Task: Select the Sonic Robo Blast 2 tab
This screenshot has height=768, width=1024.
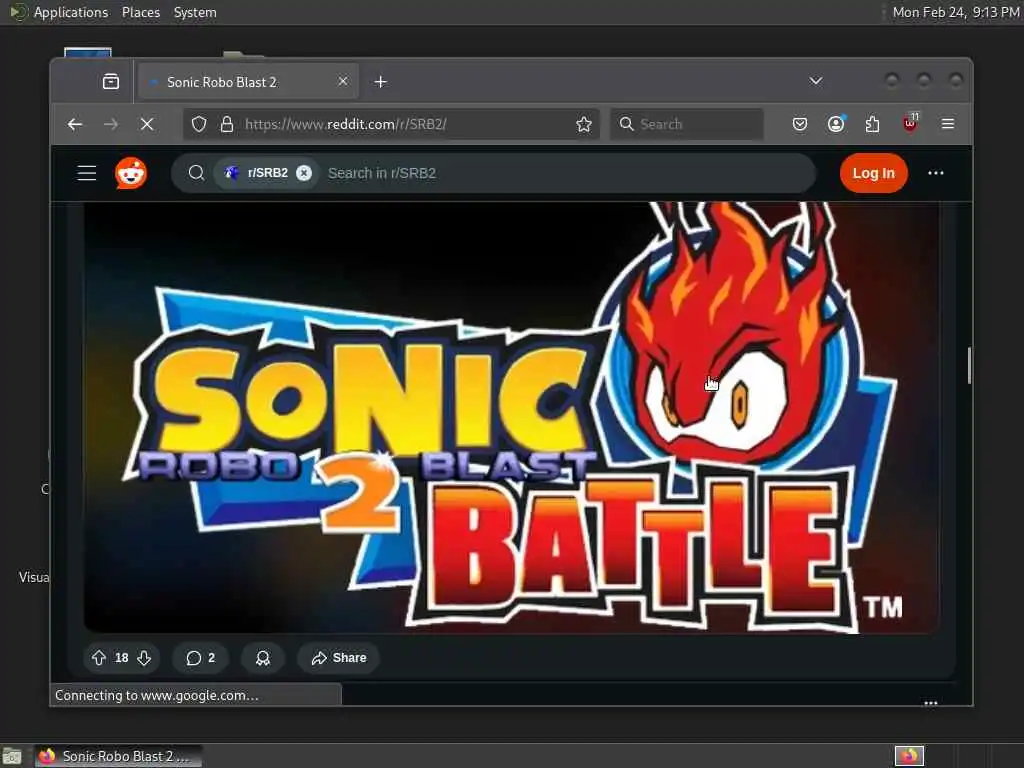Action: (248, 82)
